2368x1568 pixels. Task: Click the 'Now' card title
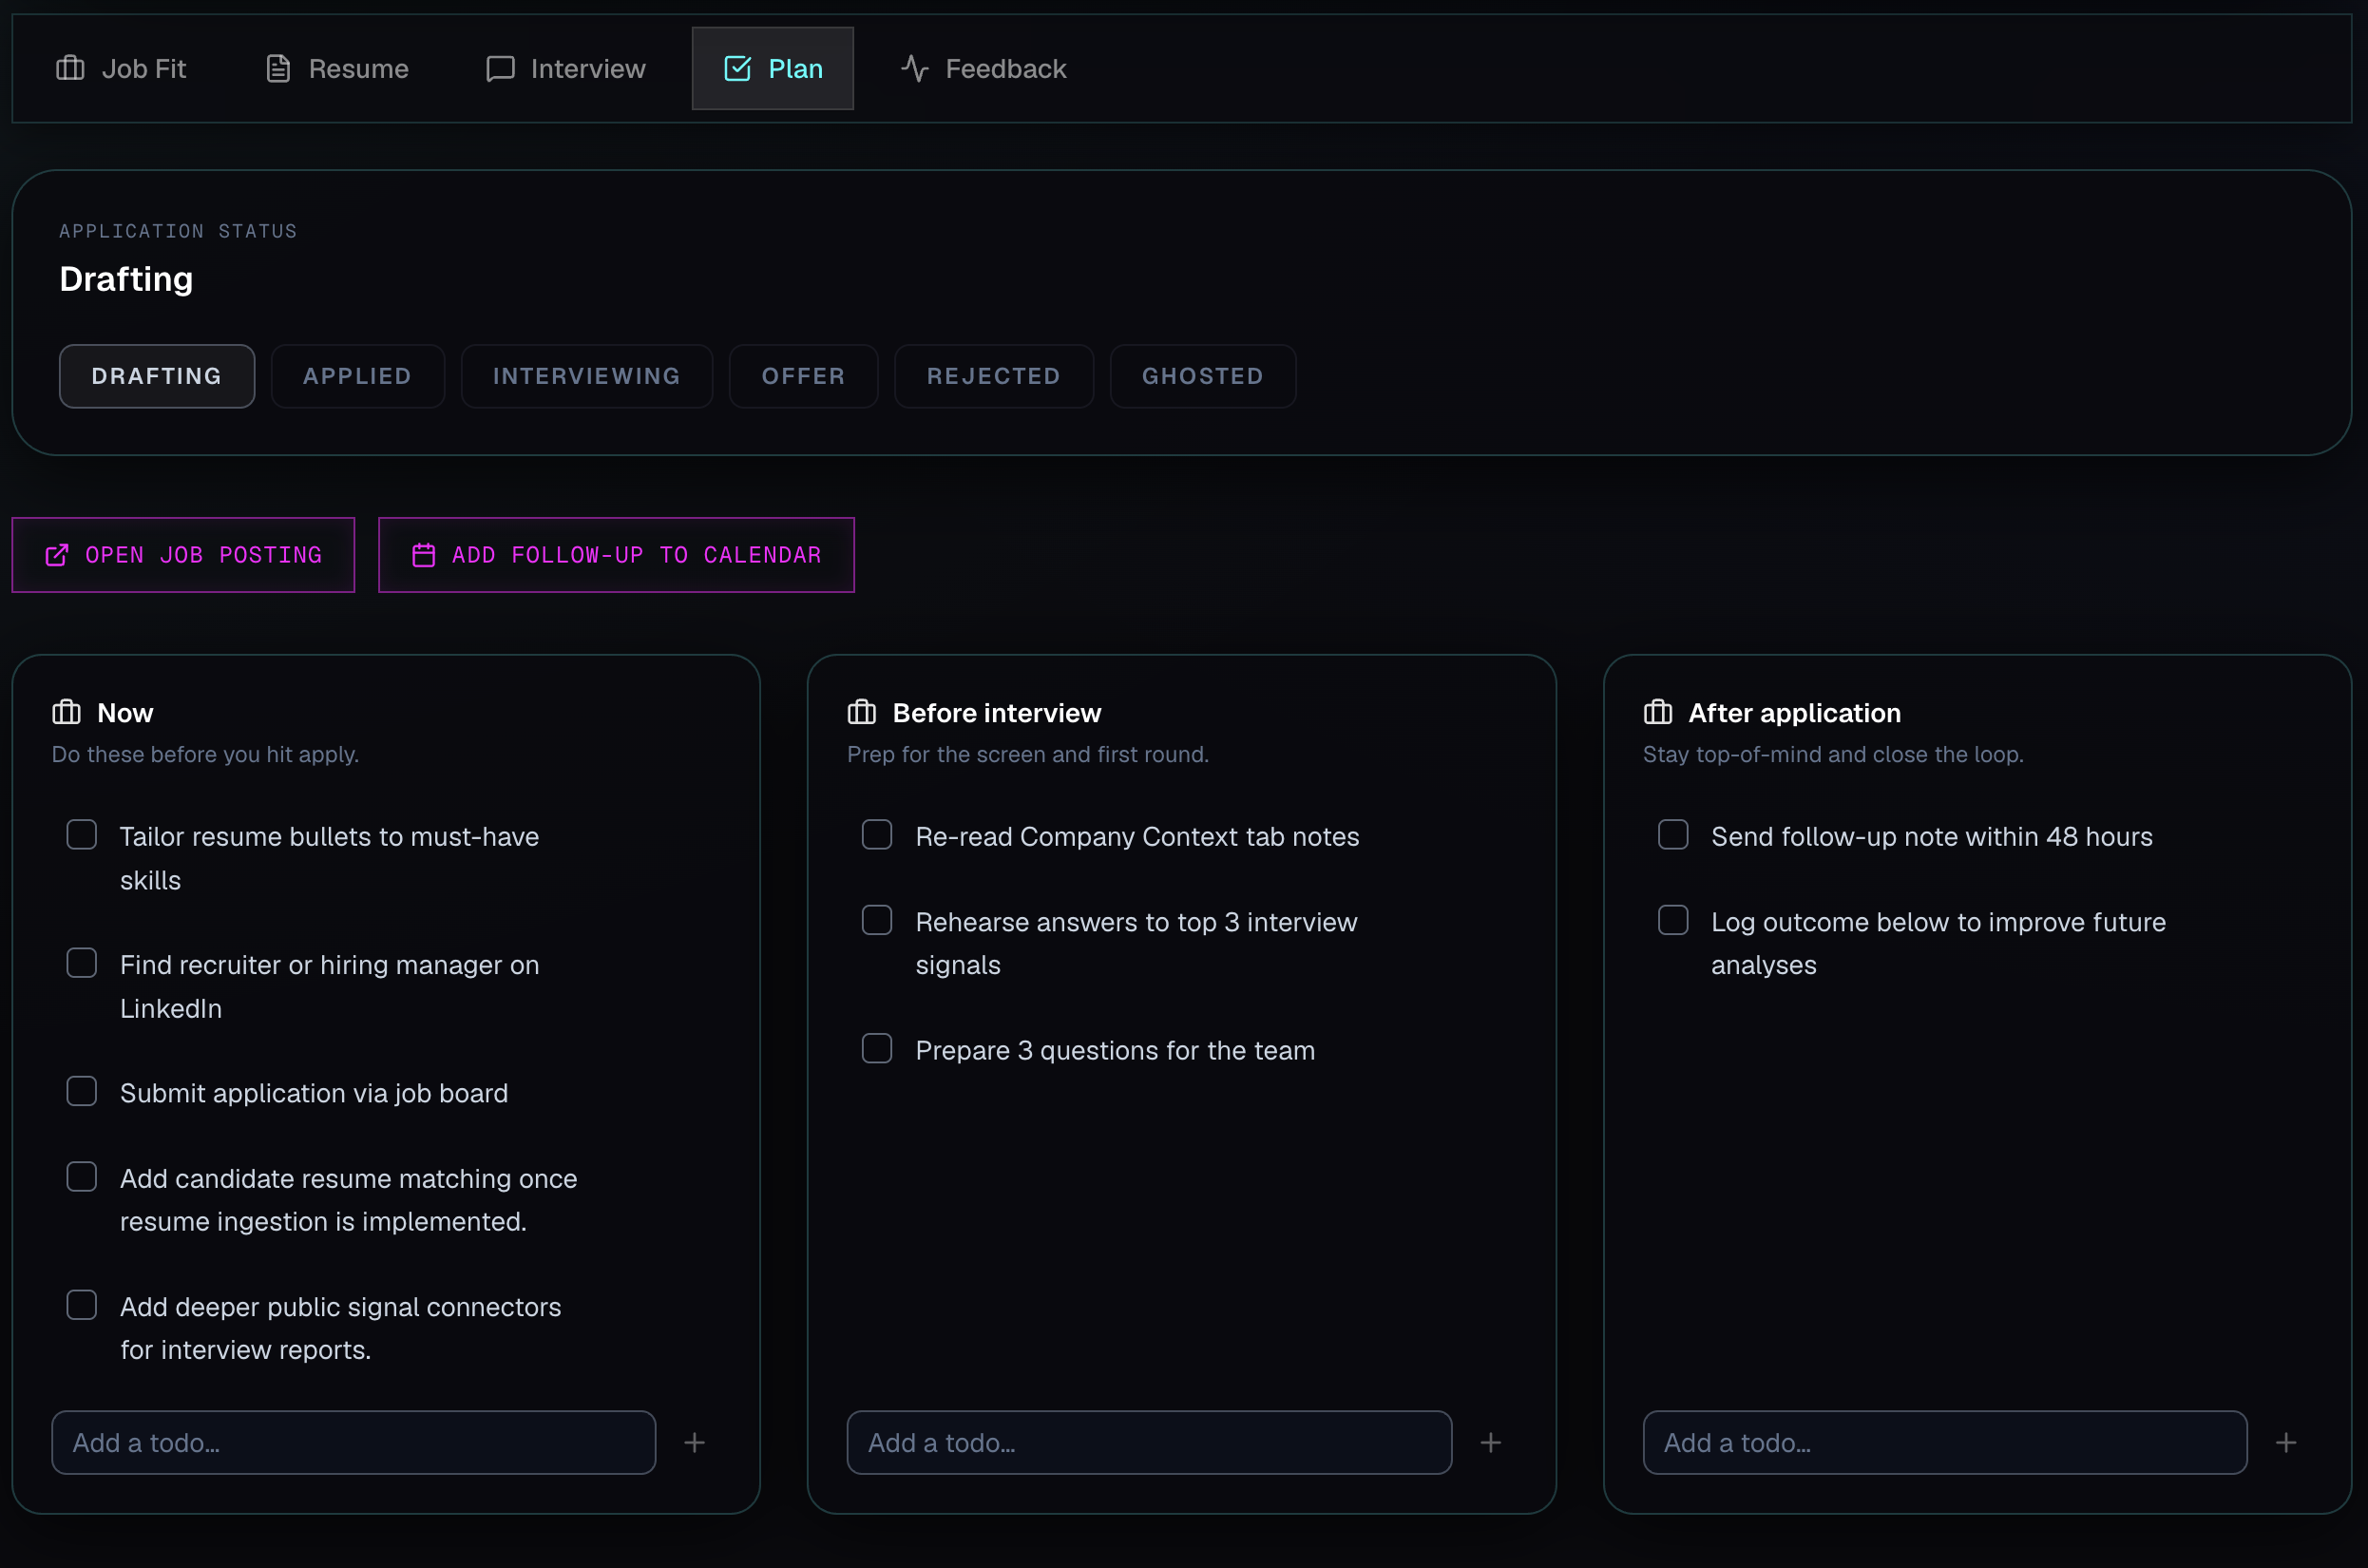point(125,713)
